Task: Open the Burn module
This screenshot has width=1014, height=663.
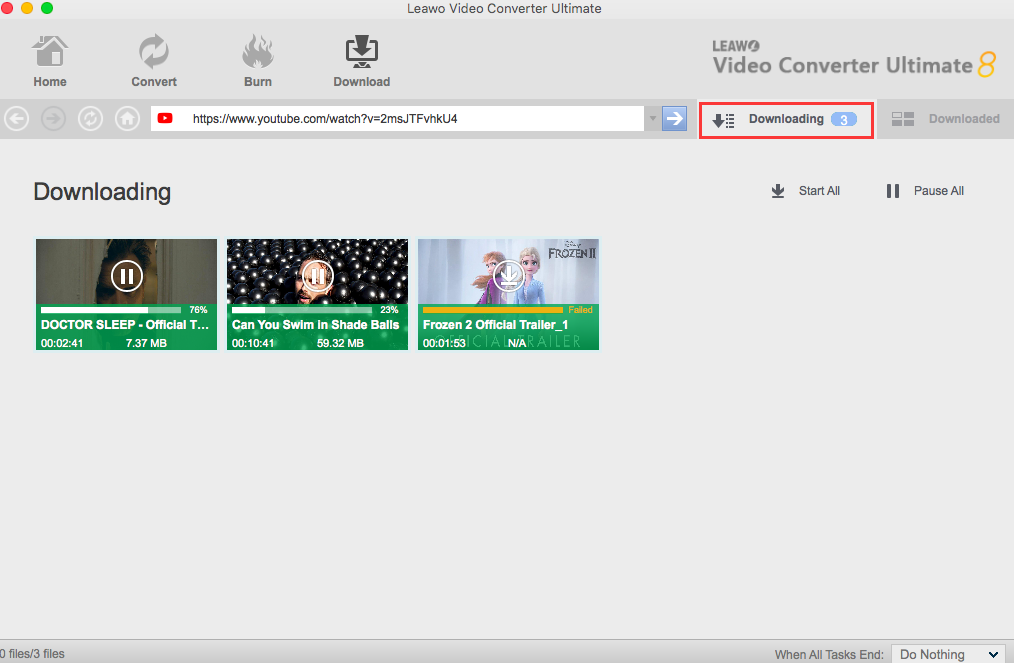Action: [257, 61]
